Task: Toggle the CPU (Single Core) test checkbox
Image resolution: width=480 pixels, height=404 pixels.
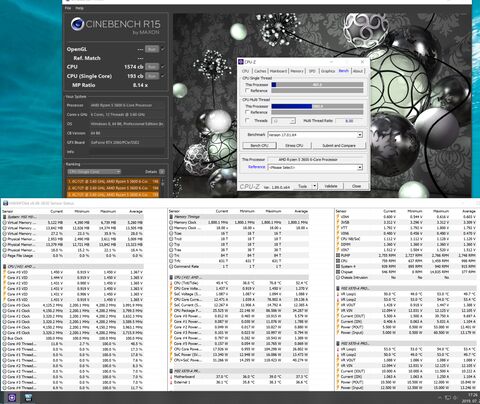Action: 163,76
